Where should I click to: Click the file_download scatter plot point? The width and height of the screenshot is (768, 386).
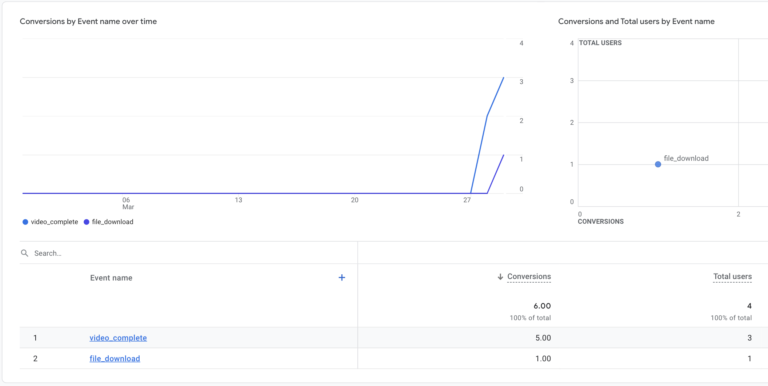[658, 164]
